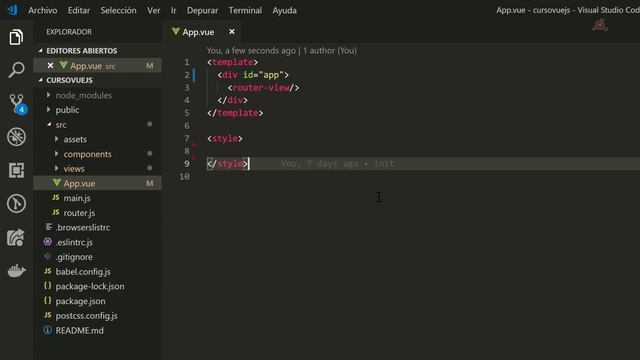Open babel.config.js file
The height and width of the screenshot is (360, 640).
[83, 271]
